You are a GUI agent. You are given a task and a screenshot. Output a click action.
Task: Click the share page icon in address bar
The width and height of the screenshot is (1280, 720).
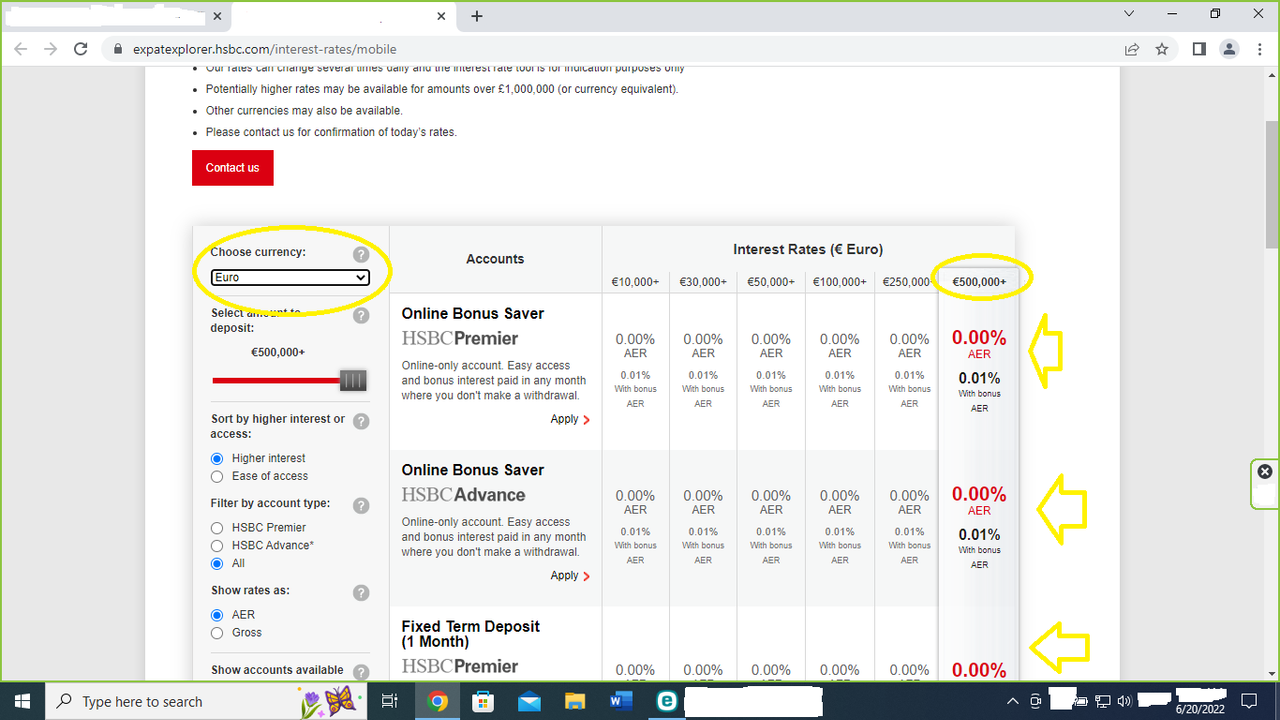1132,49
